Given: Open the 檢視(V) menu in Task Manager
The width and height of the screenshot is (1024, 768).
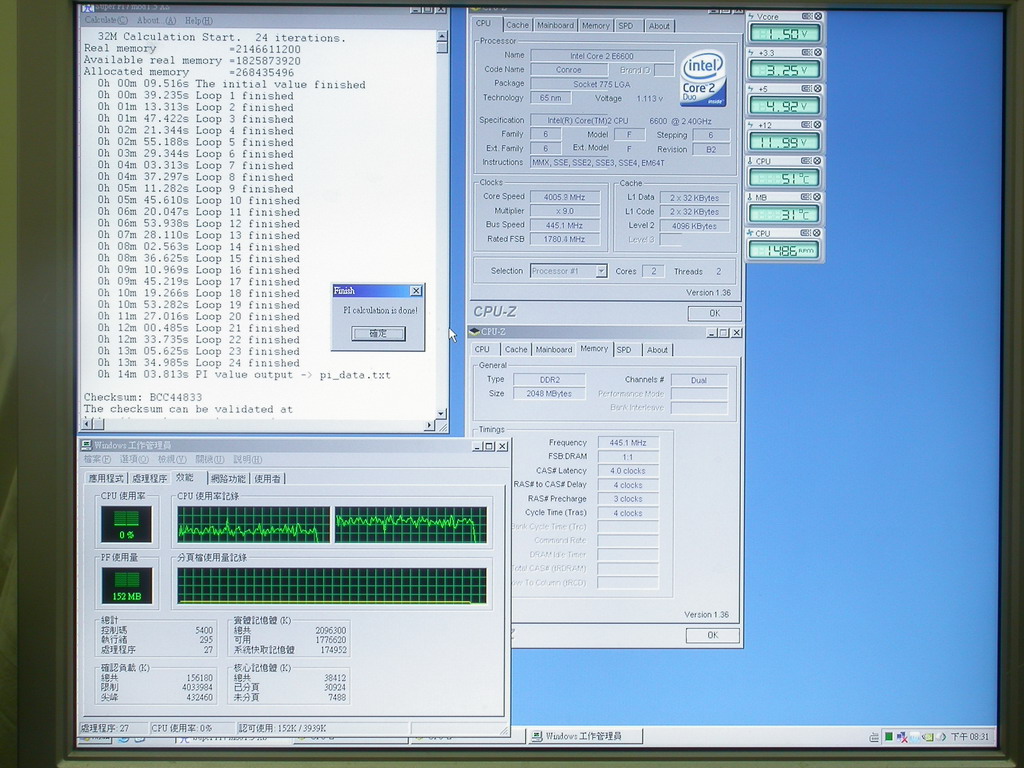Looking at the screenshot, I should point(172,460).
